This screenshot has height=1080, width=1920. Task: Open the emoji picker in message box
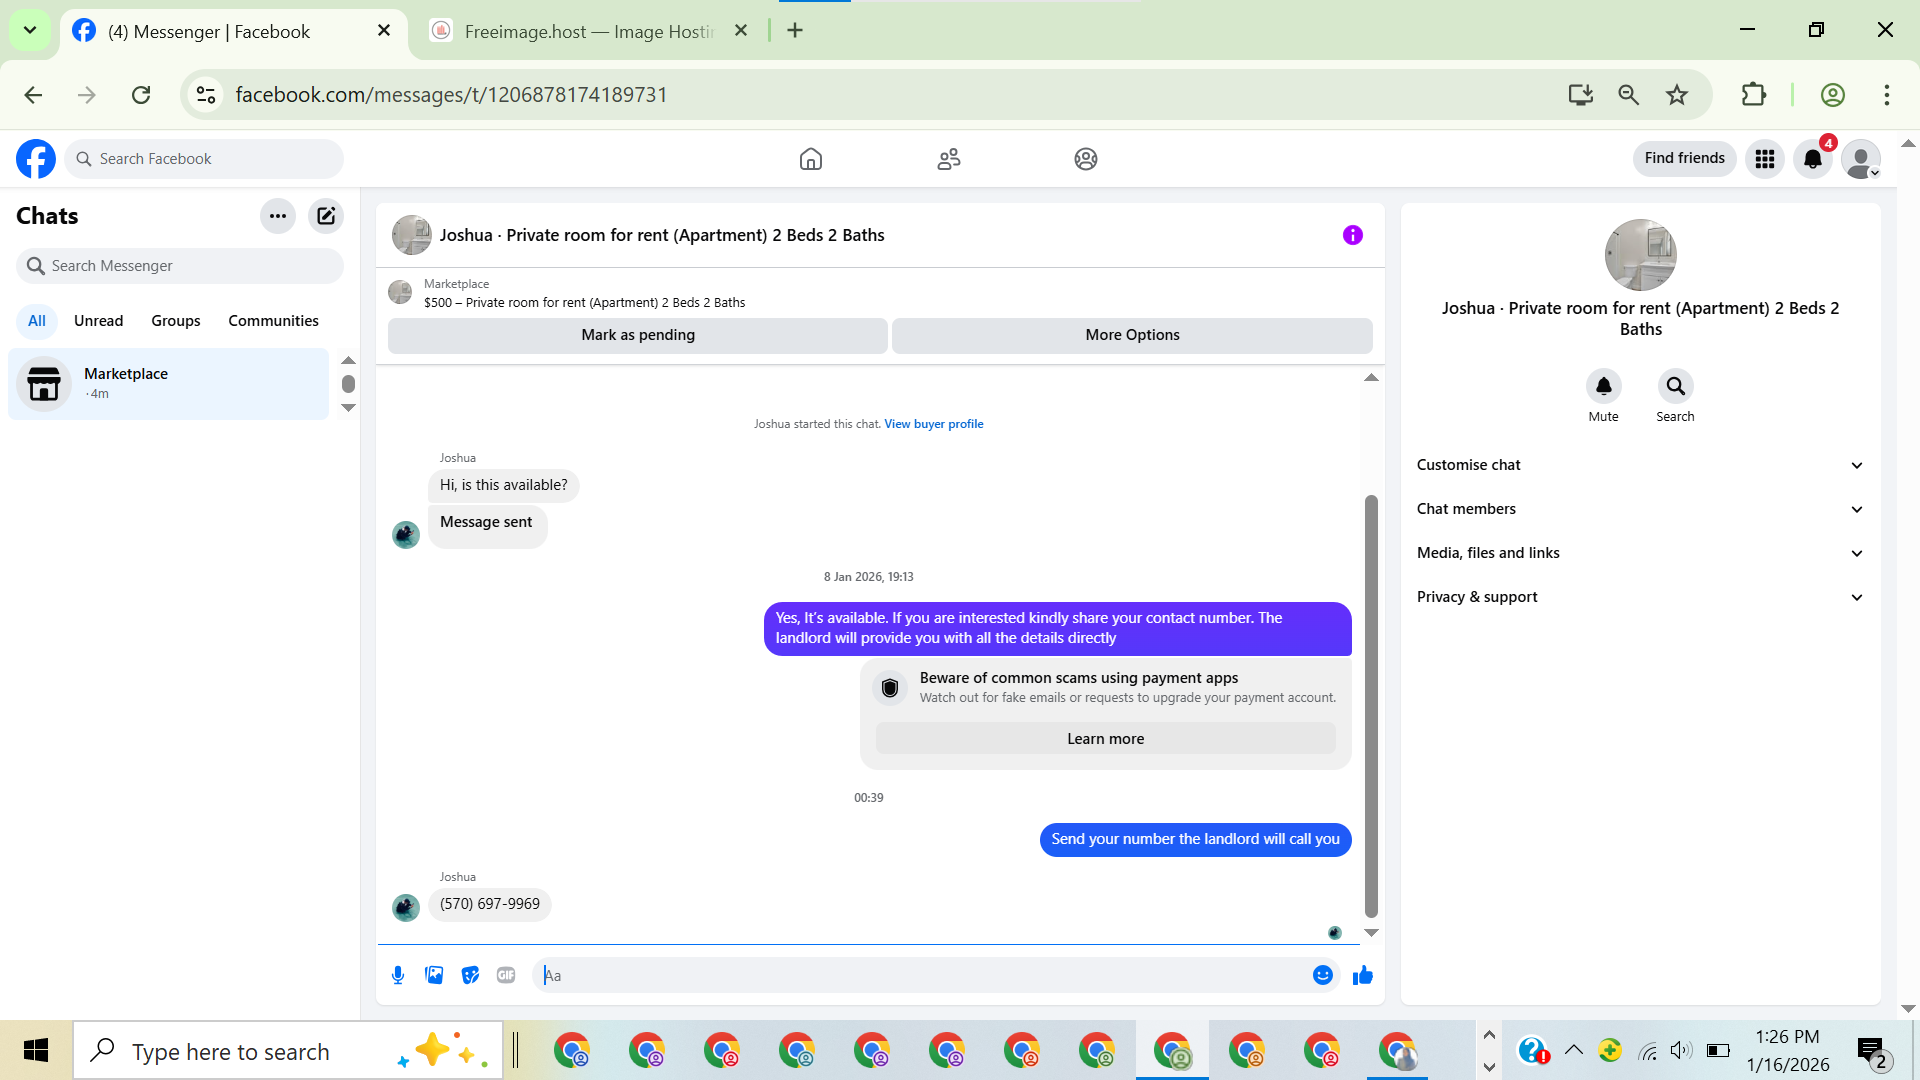(x=1322, y=975)
